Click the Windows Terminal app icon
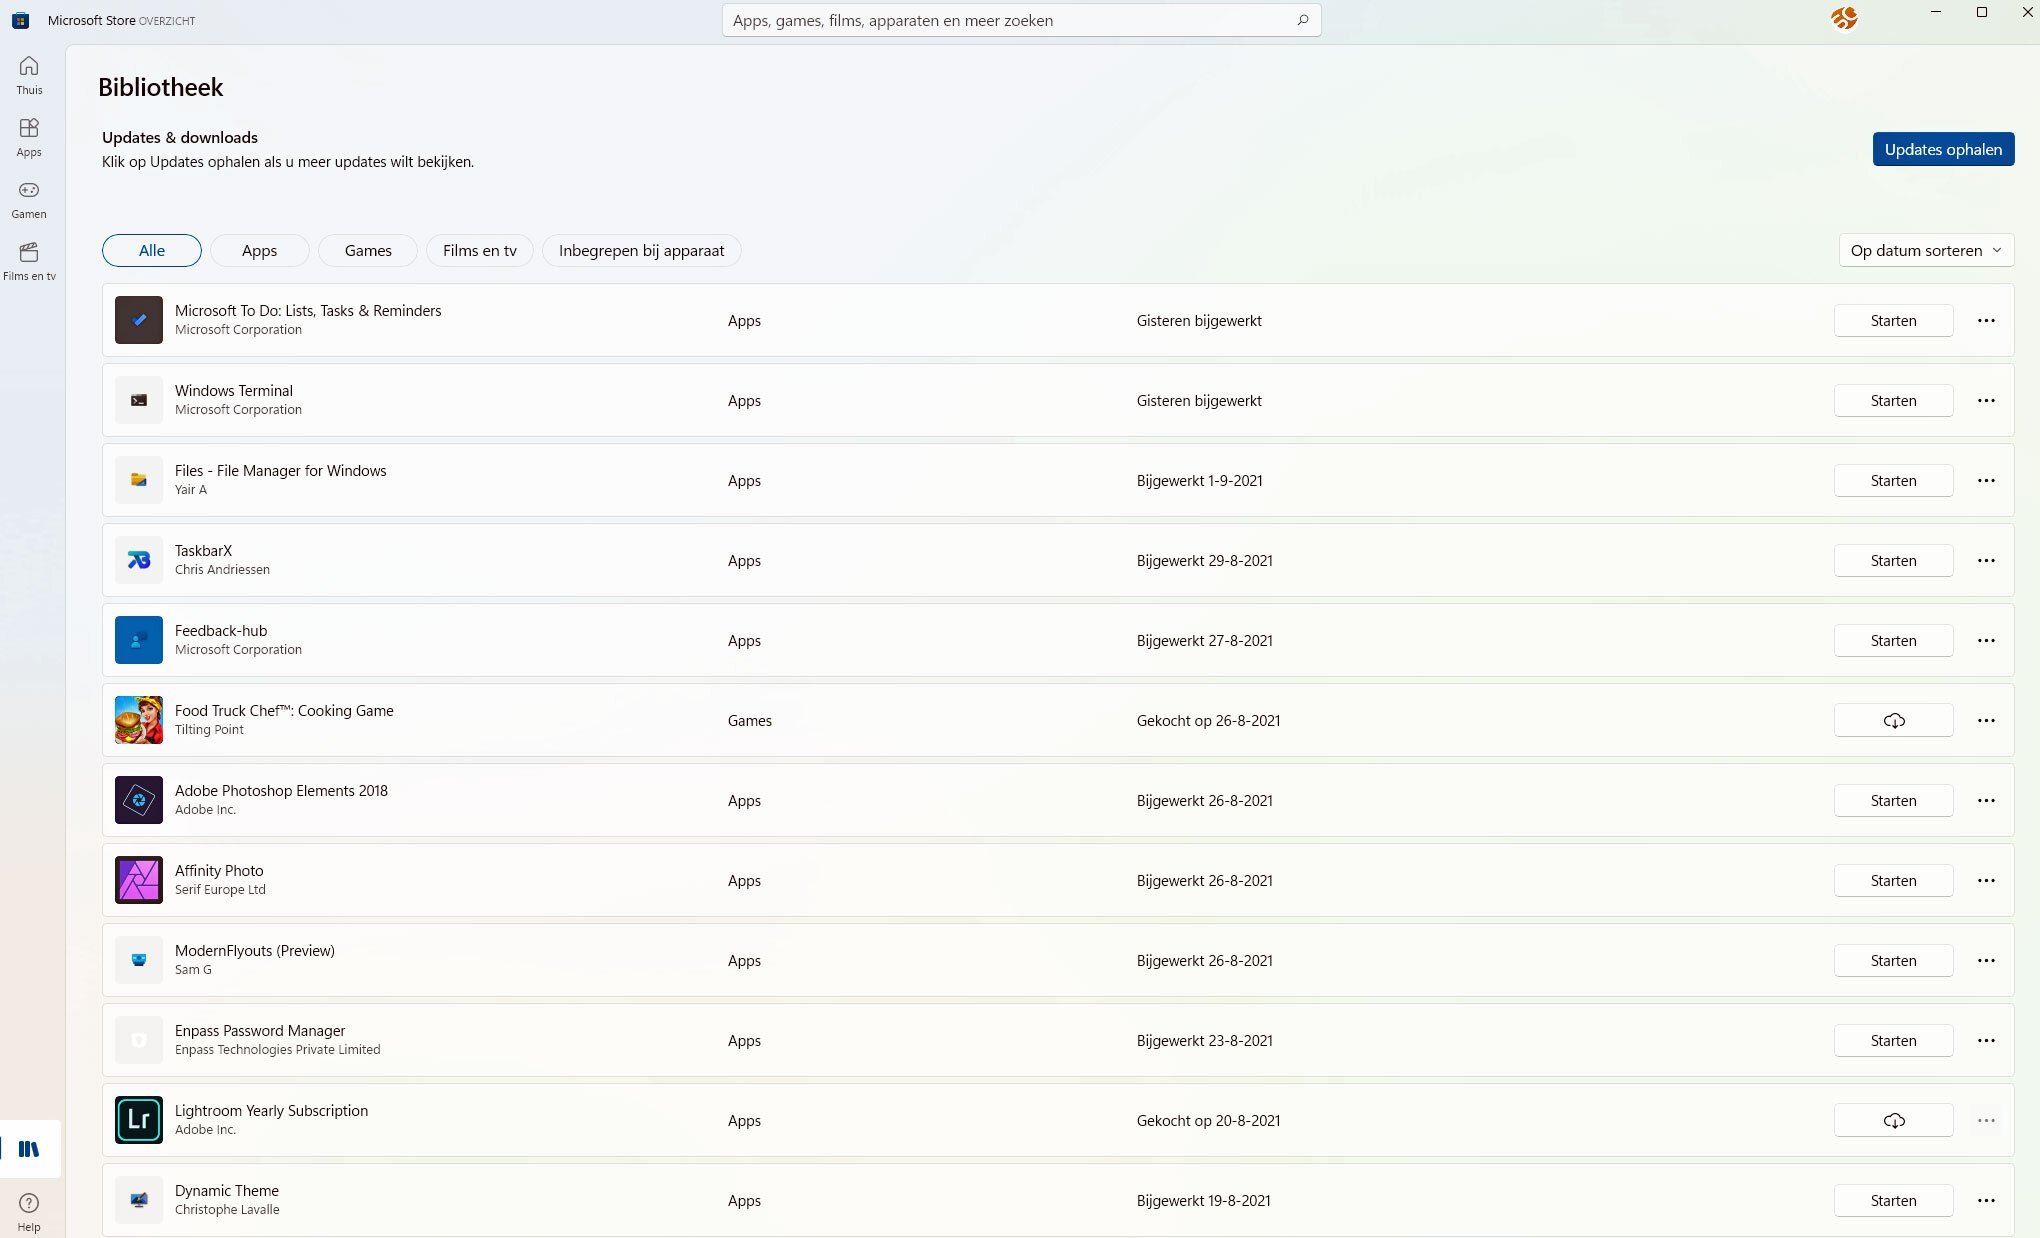Screen dimensions: 2040x1238 139,400
